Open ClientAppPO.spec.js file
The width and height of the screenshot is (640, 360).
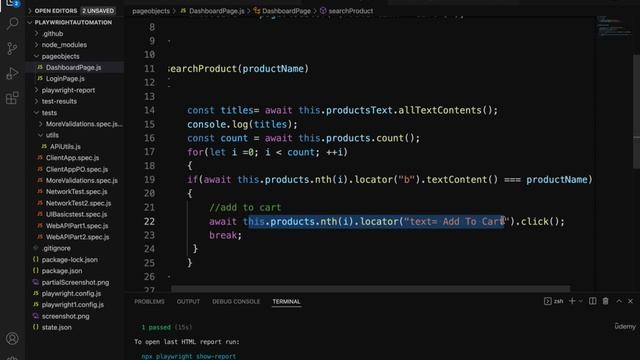click(x=77, y=169)
